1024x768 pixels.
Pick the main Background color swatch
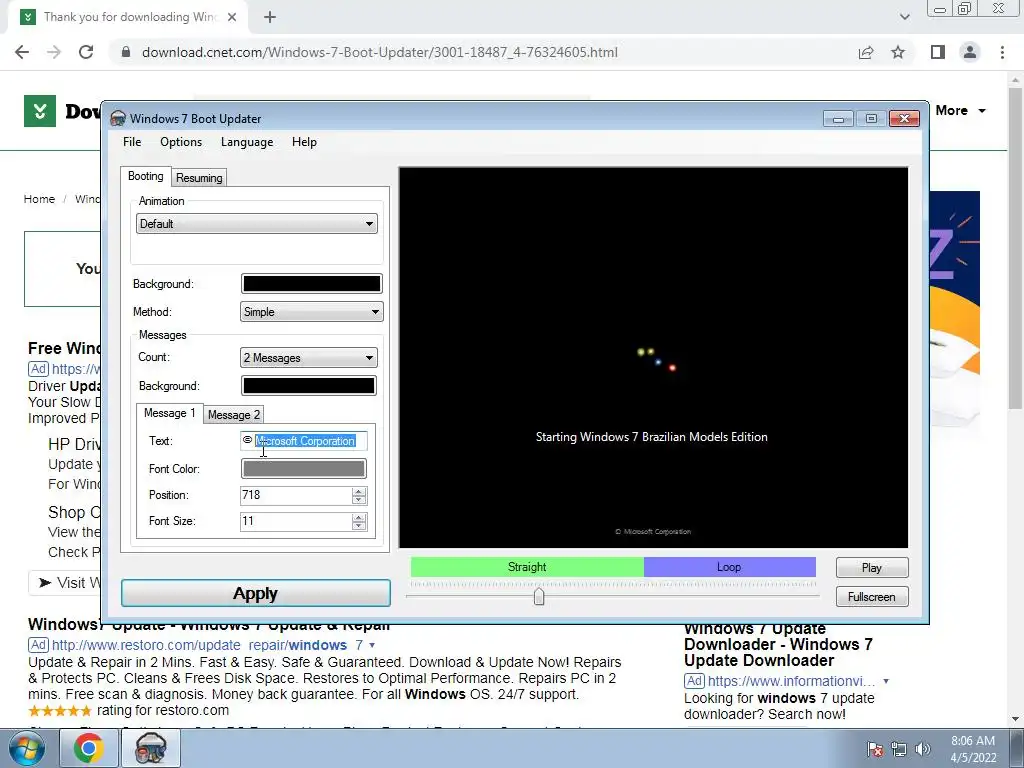[x=312, y=283]
